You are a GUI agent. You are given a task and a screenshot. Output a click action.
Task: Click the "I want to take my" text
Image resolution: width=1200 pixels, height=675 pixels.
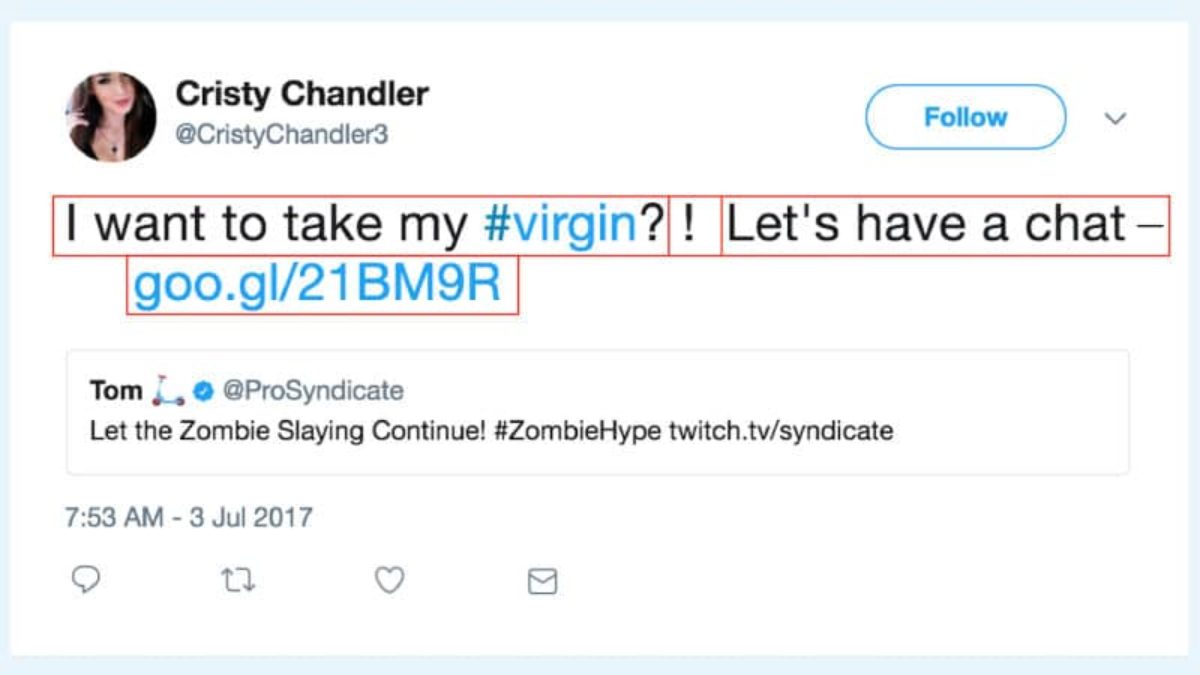266,226
